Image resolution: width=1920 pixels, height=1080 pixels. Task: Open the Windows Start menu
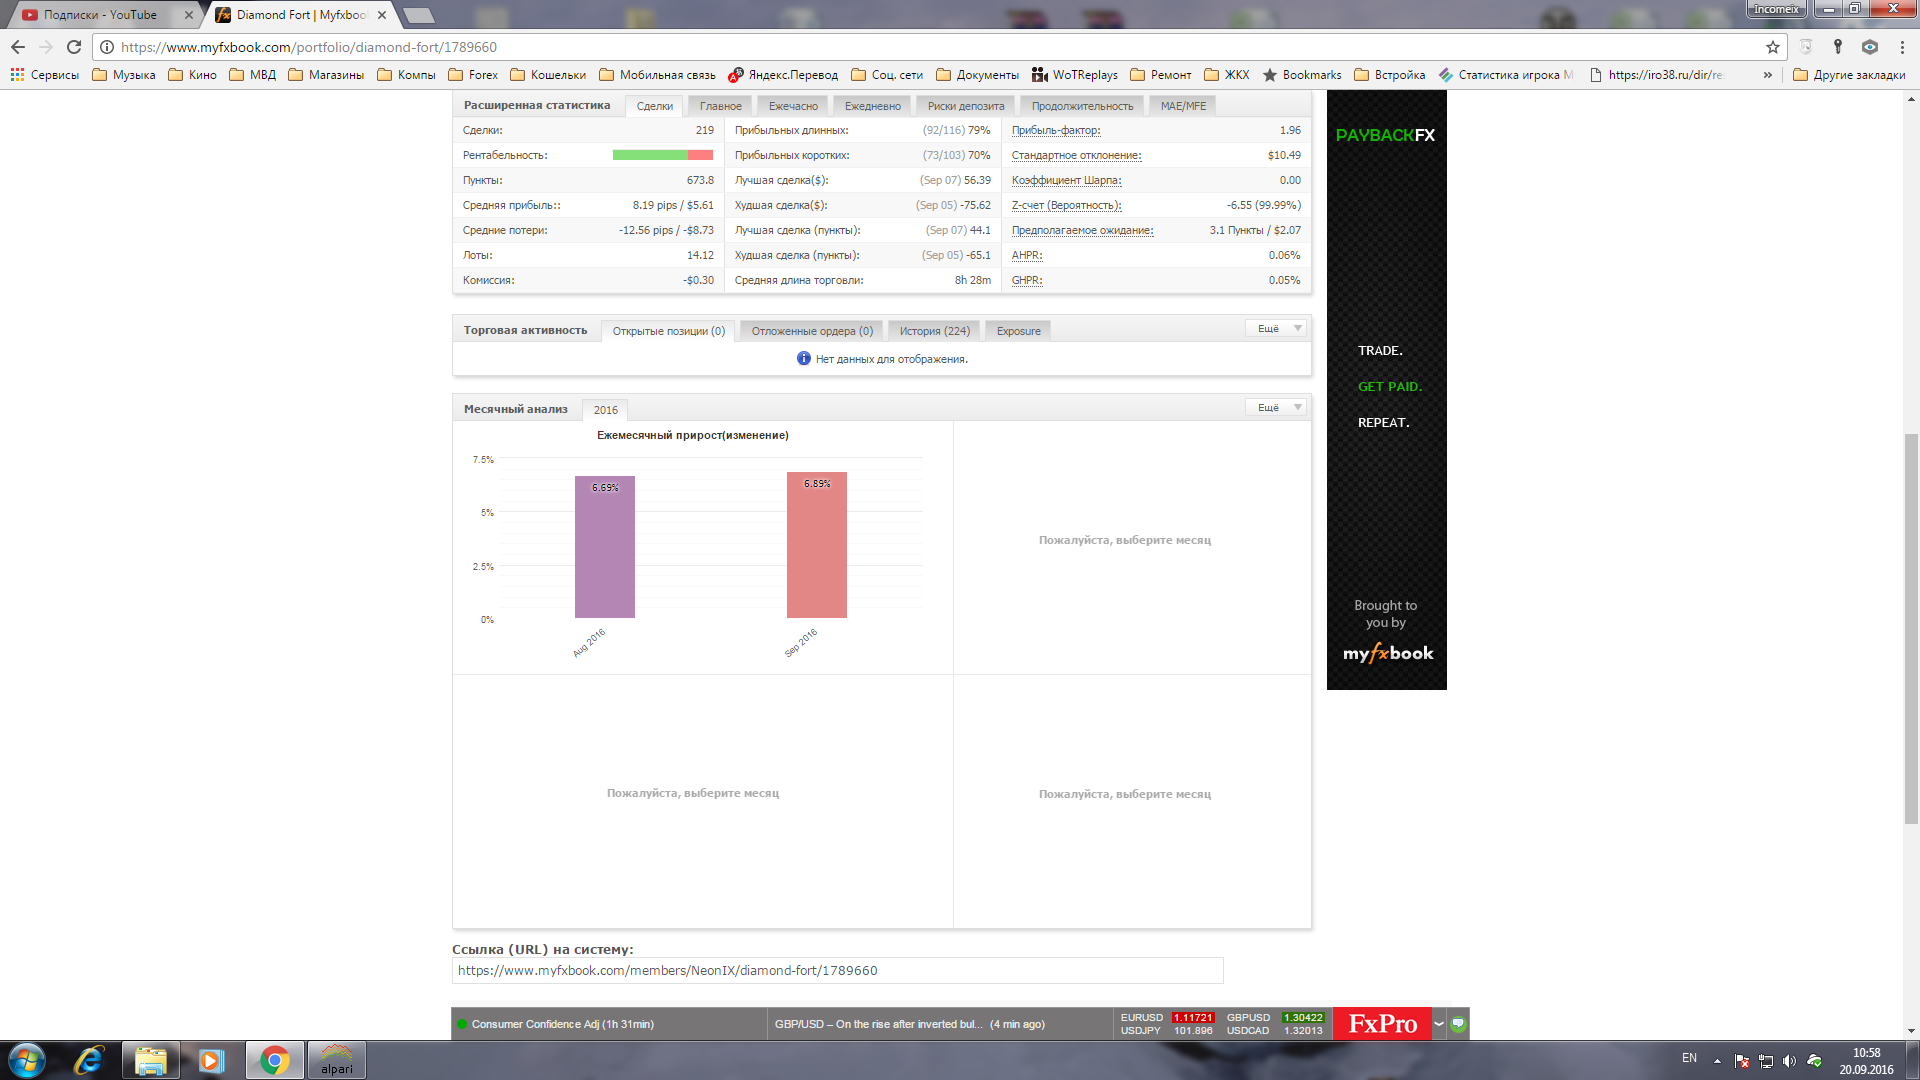27,1060
